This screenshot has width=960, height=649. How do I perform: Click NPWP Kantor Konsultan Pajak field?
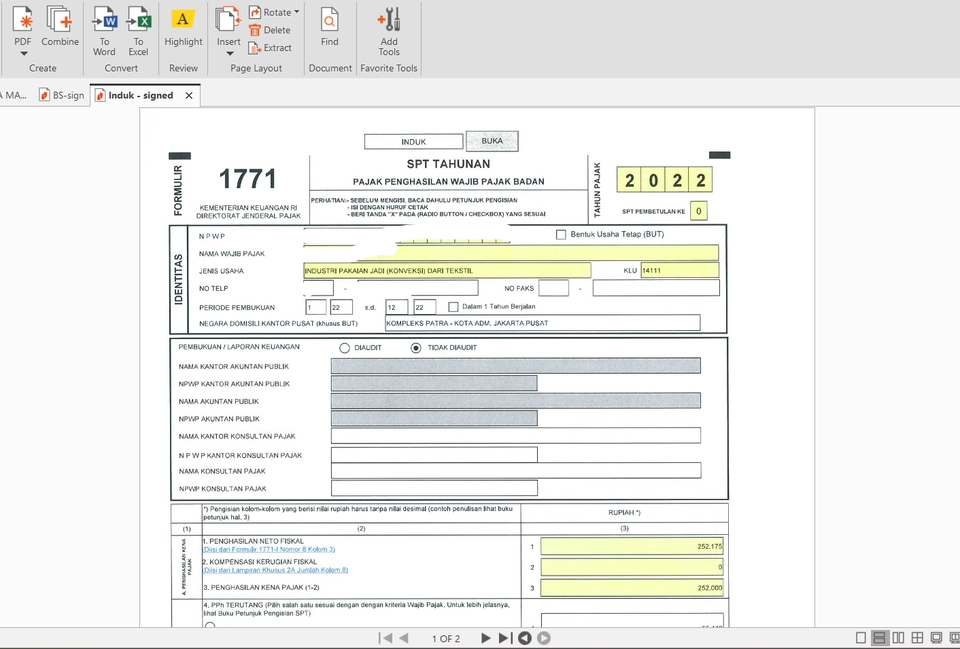[x=434, y=454]
